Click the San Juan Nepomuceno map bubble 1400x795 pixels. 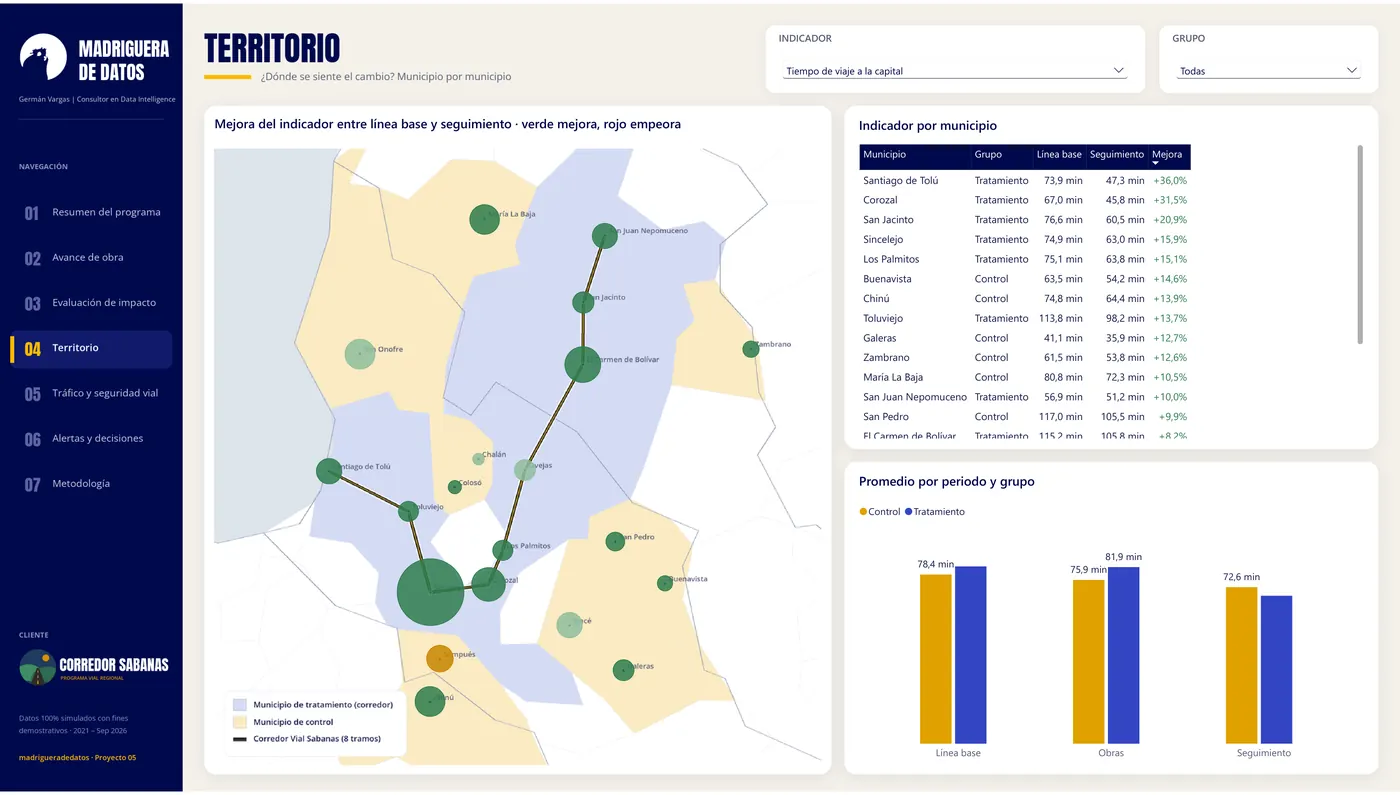(x=604, y=236)
